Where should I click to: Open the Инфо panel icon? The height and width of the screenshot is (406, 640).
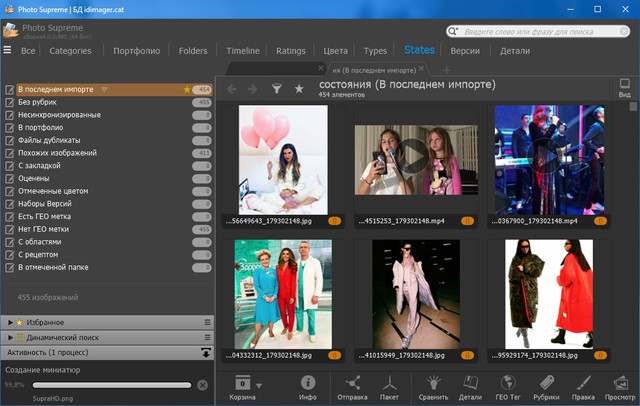click(308, 383)
